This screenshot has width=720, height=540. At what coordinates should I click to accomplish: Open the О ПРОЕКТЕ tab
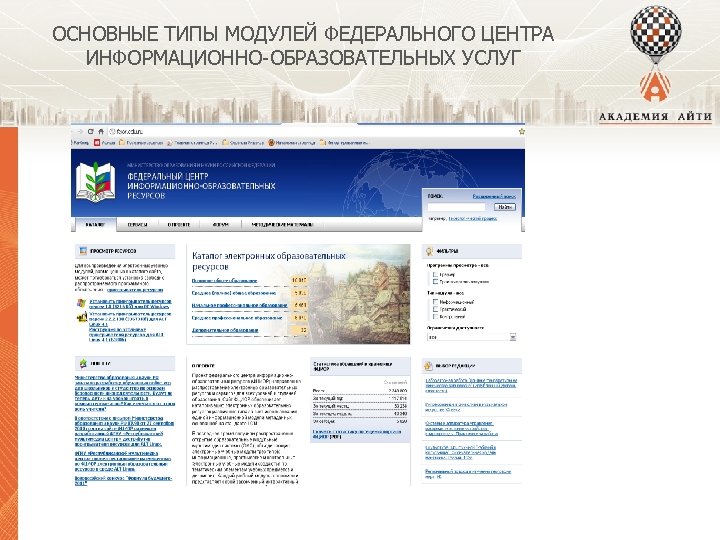click(x=179, y=225)
